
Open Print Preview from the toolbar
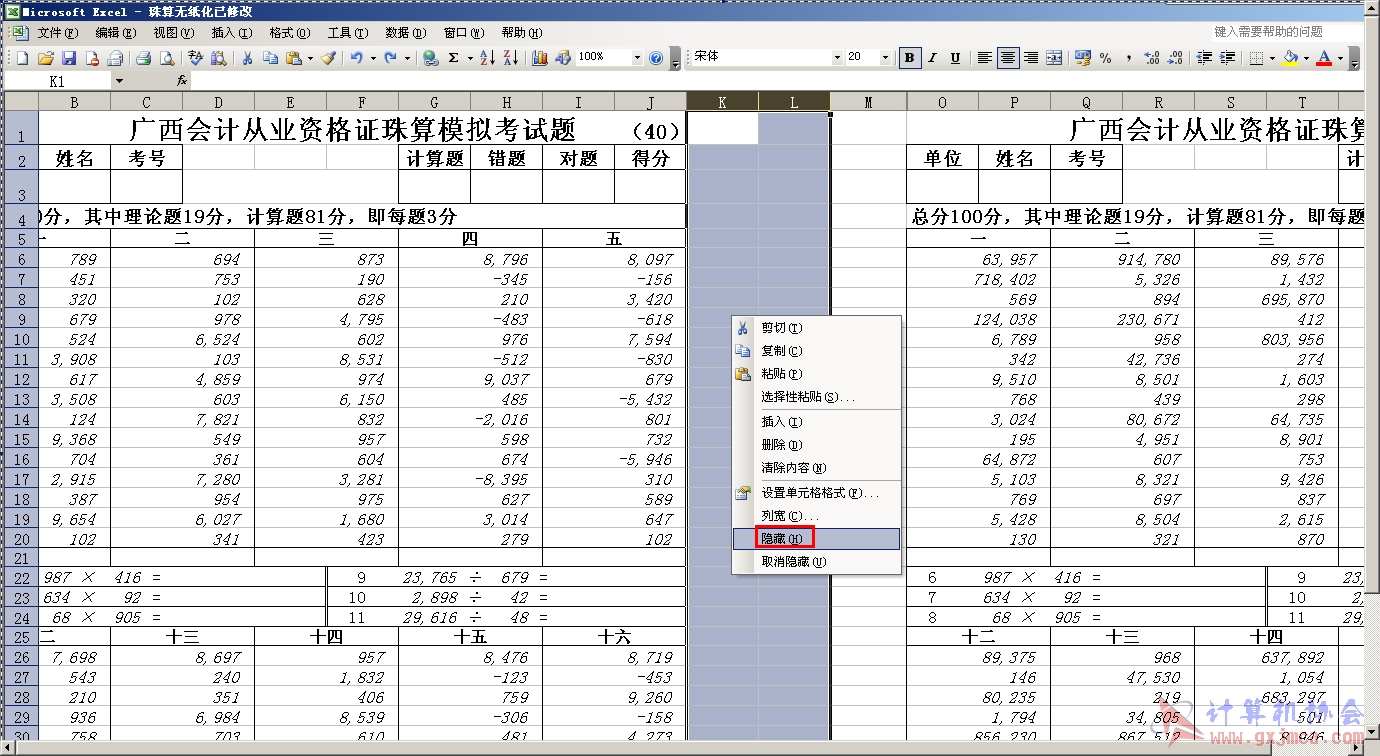(x=167, y=58)
